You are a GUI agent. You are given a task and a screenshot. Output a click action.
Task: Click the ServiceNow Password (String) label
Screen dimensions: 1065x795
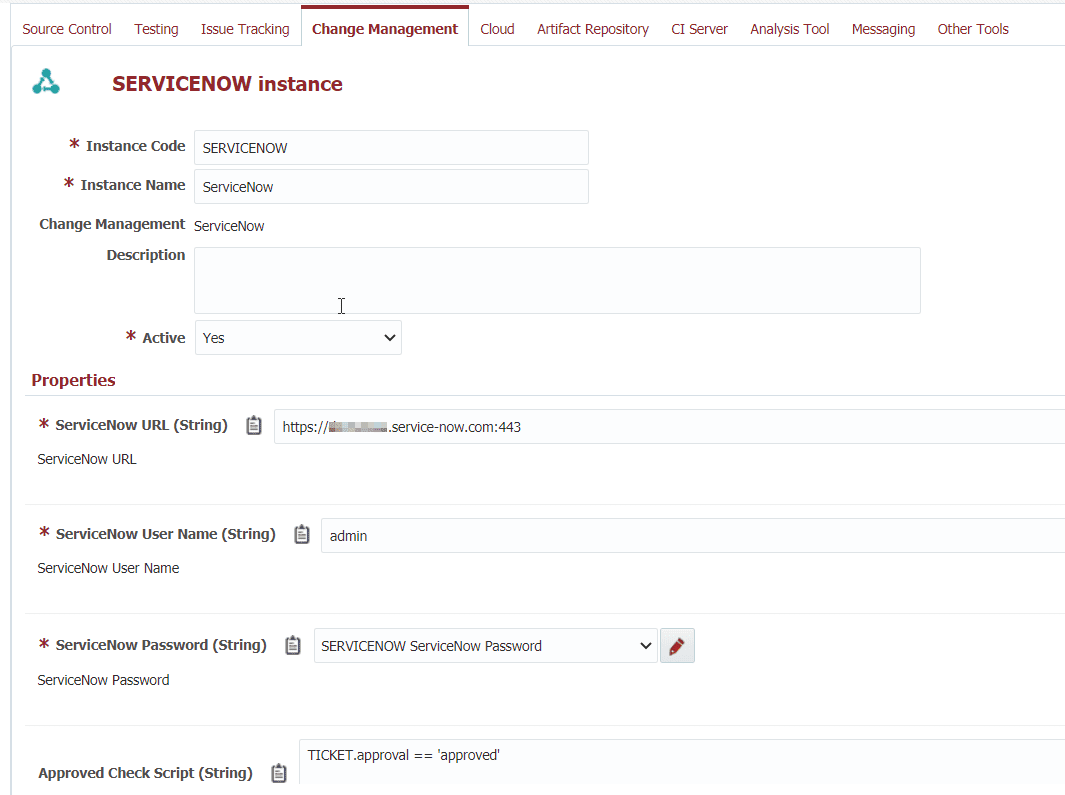point(161,645)
